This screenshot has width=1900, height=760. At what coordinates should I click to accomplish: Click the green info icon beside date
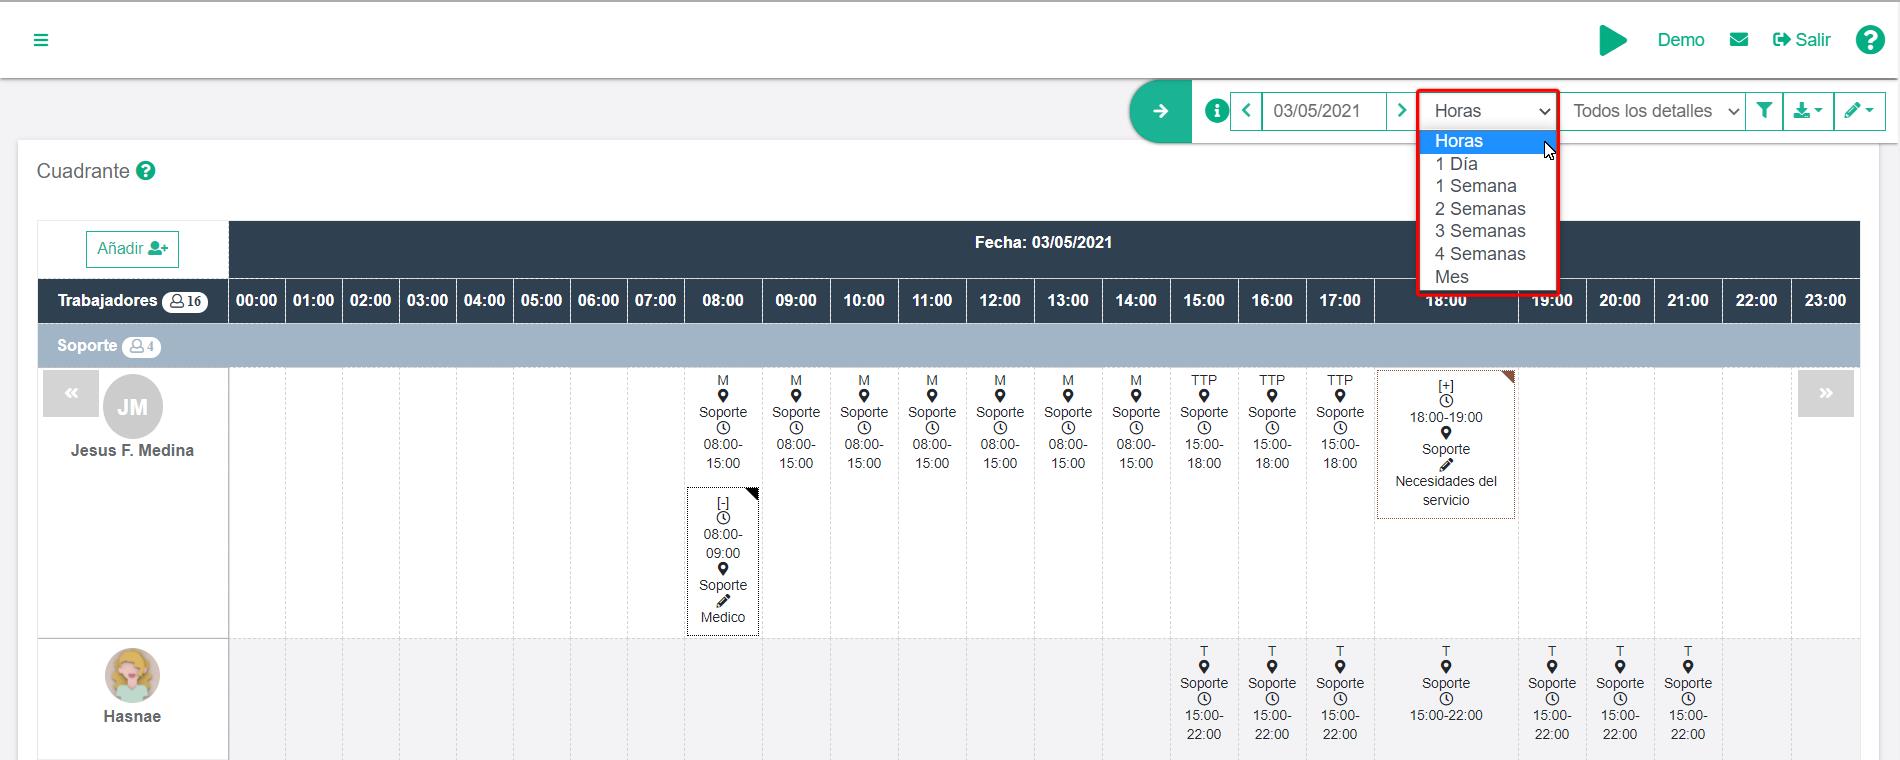1216,111
